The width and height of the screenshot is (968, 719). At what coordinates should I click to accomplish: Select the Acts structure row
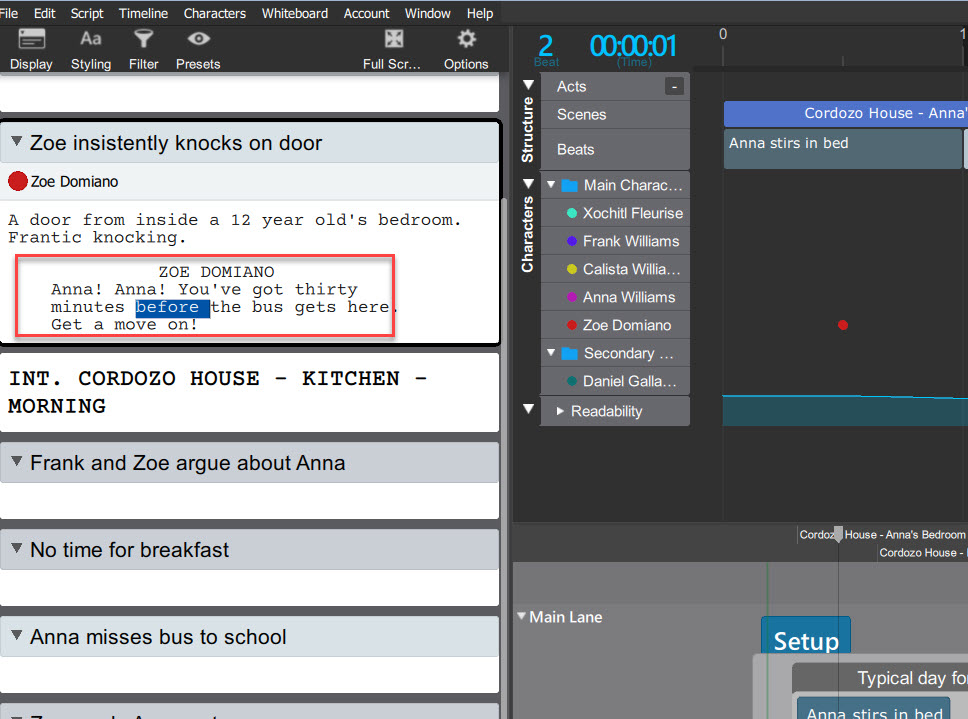coord(615,86)
